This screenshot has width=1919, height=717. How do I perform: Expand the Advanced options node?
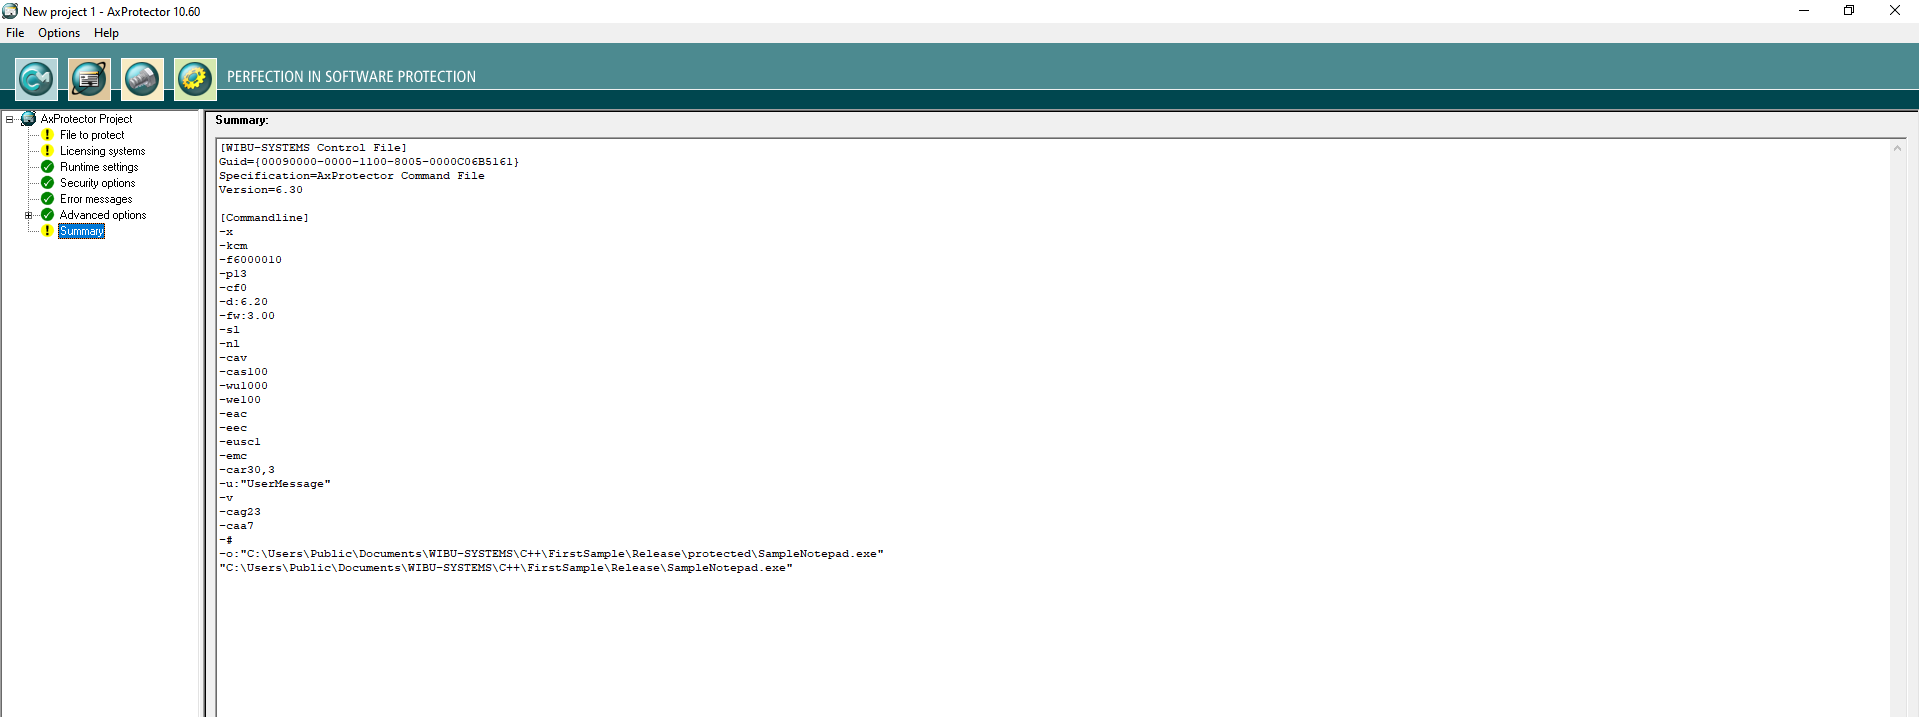29,215
